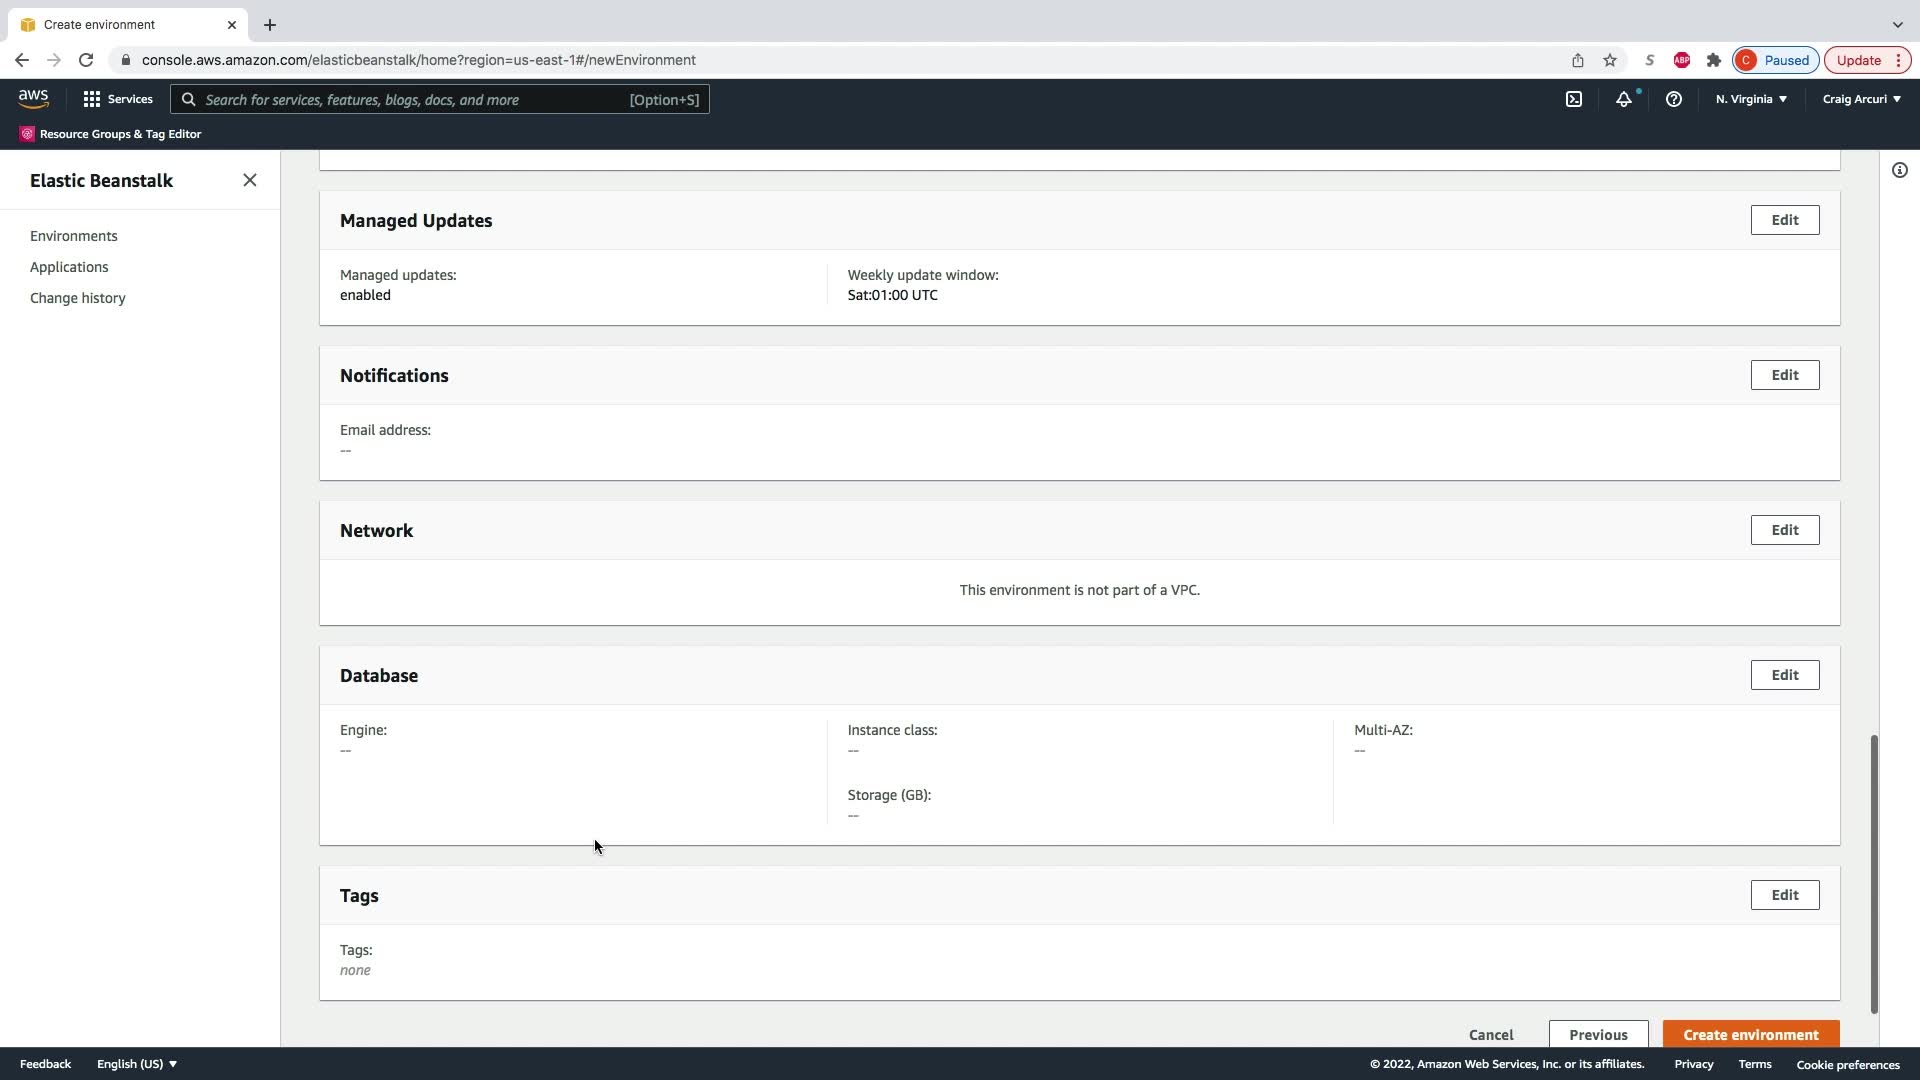Bookmark page with star icon
Image resolution: width=1920 pixels, height=1080 pixels.
coord(1610,60)
